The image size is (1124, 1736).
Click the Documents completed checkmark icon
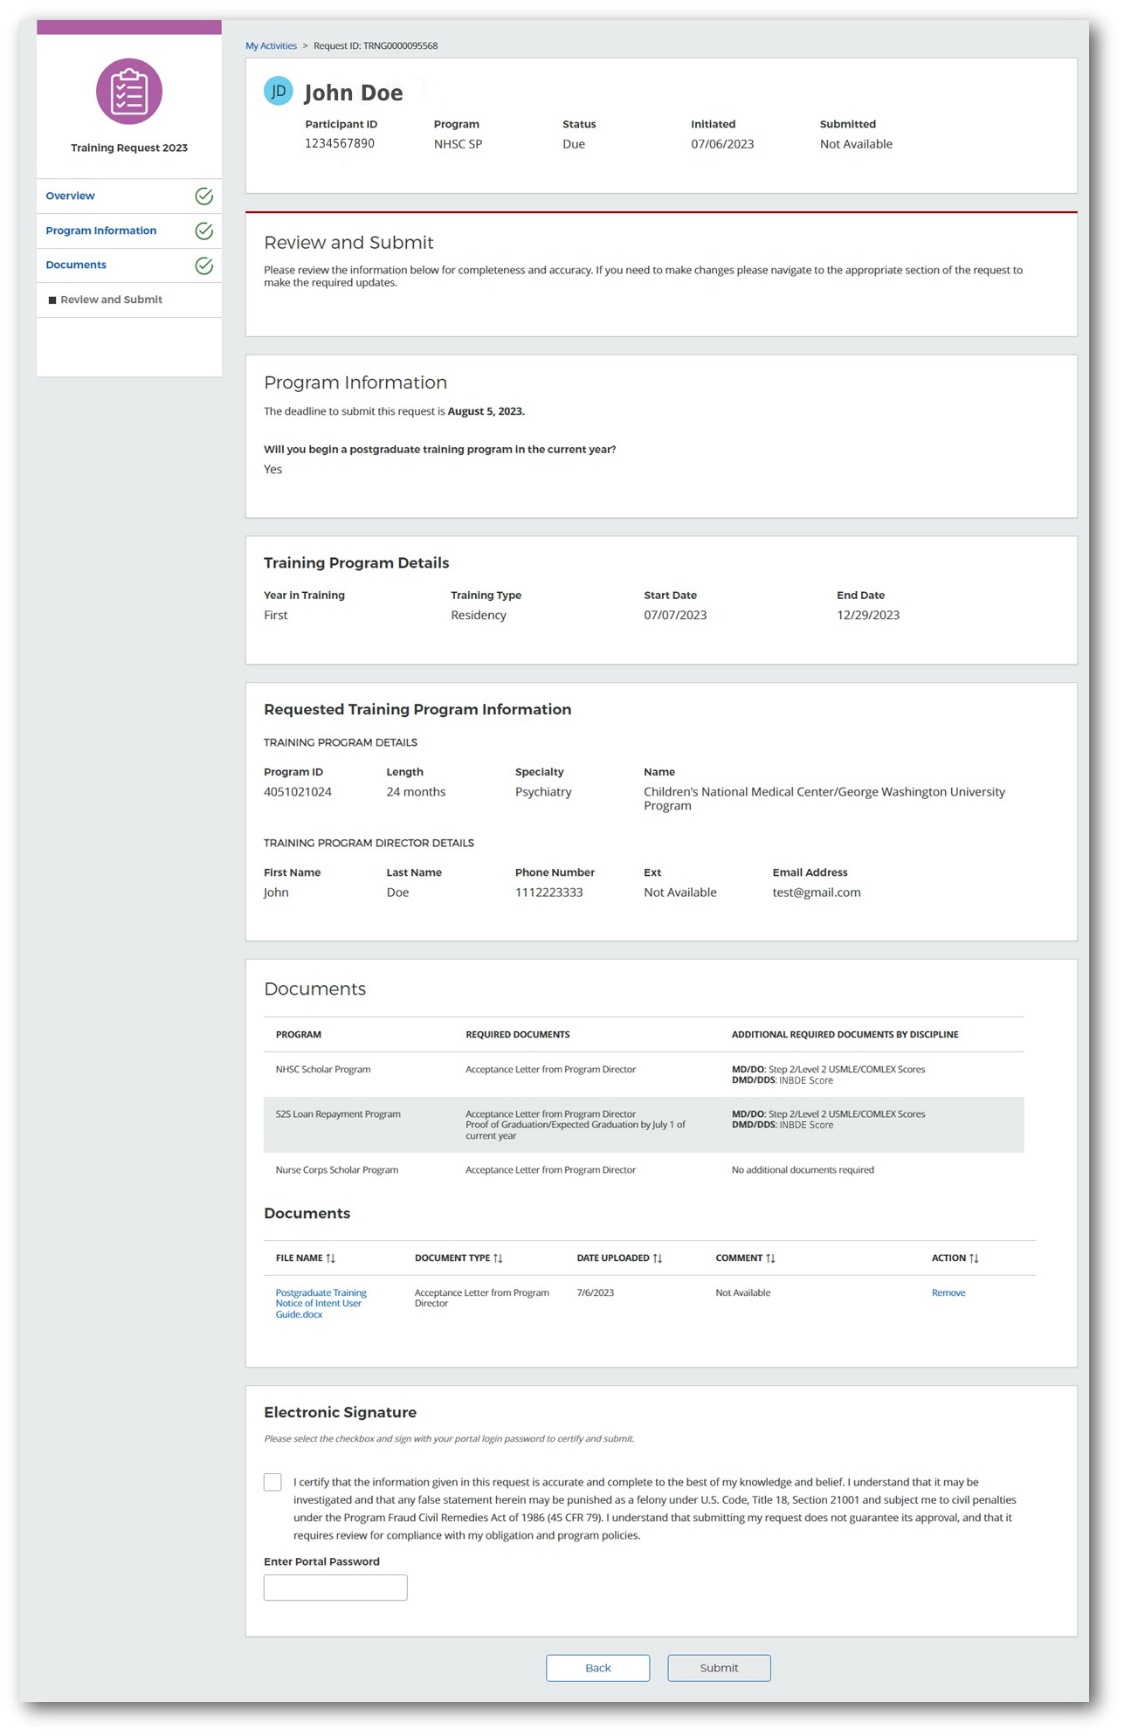point(204,266)
